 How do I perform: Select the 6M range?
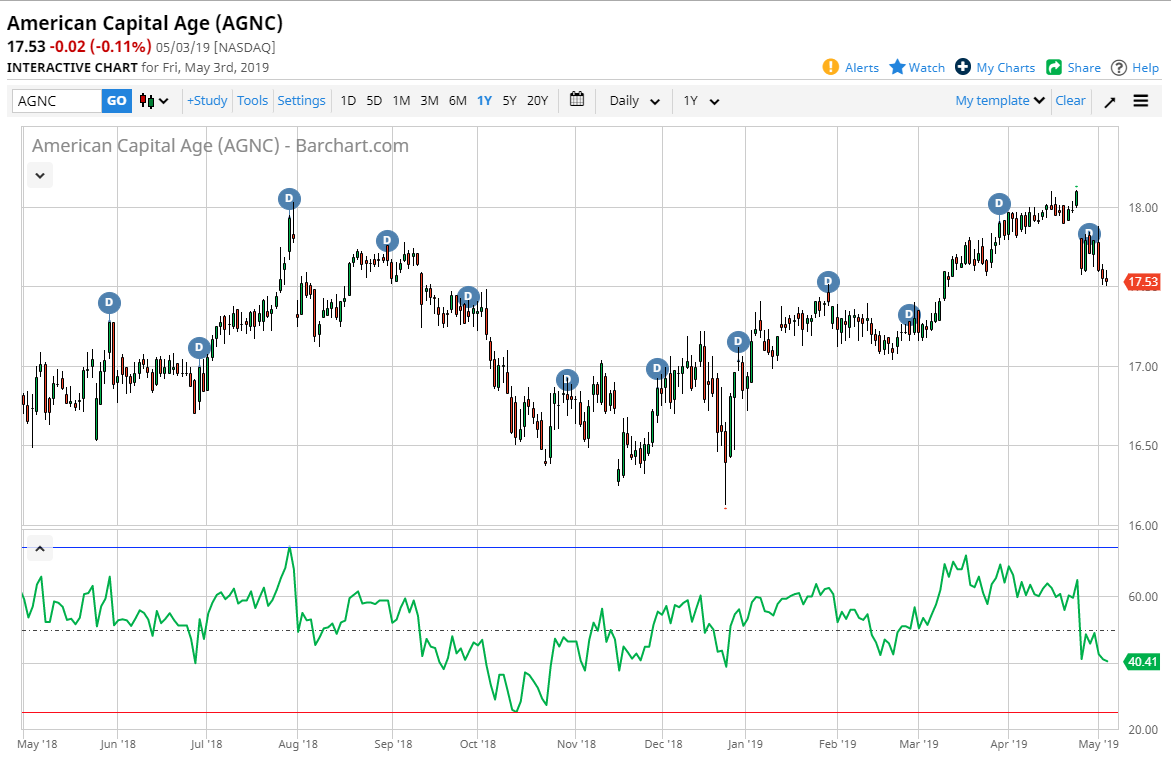458,101
